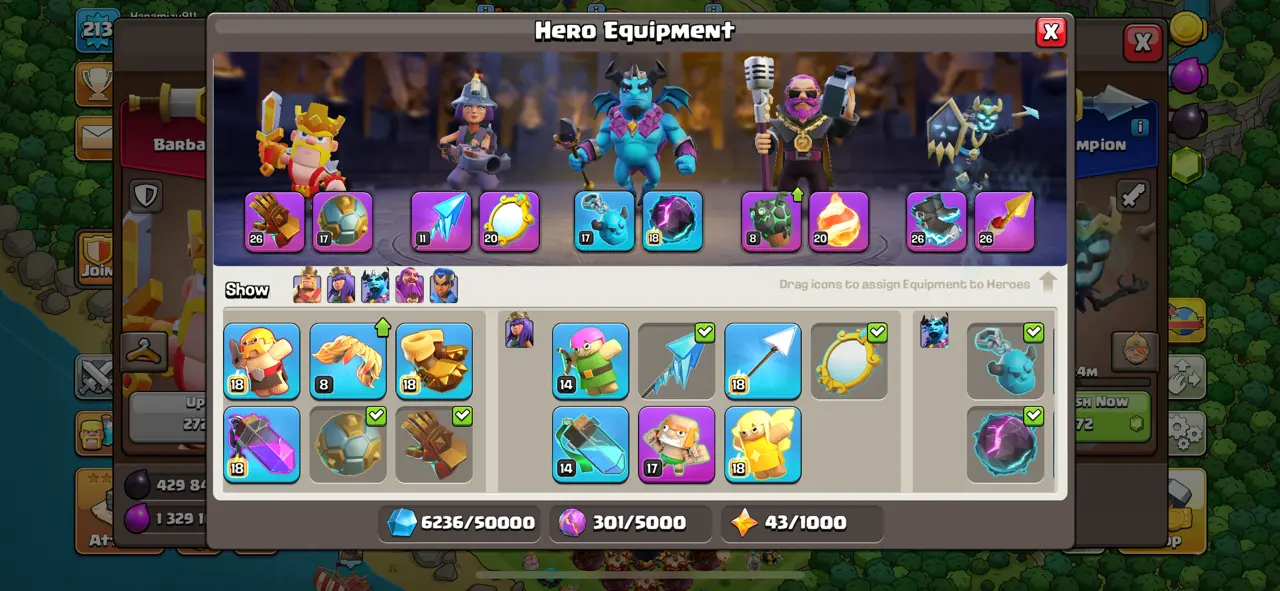Select the Barbarian Puppet equipment level 18
1280x591 pixels.
[x=262, y=361]
